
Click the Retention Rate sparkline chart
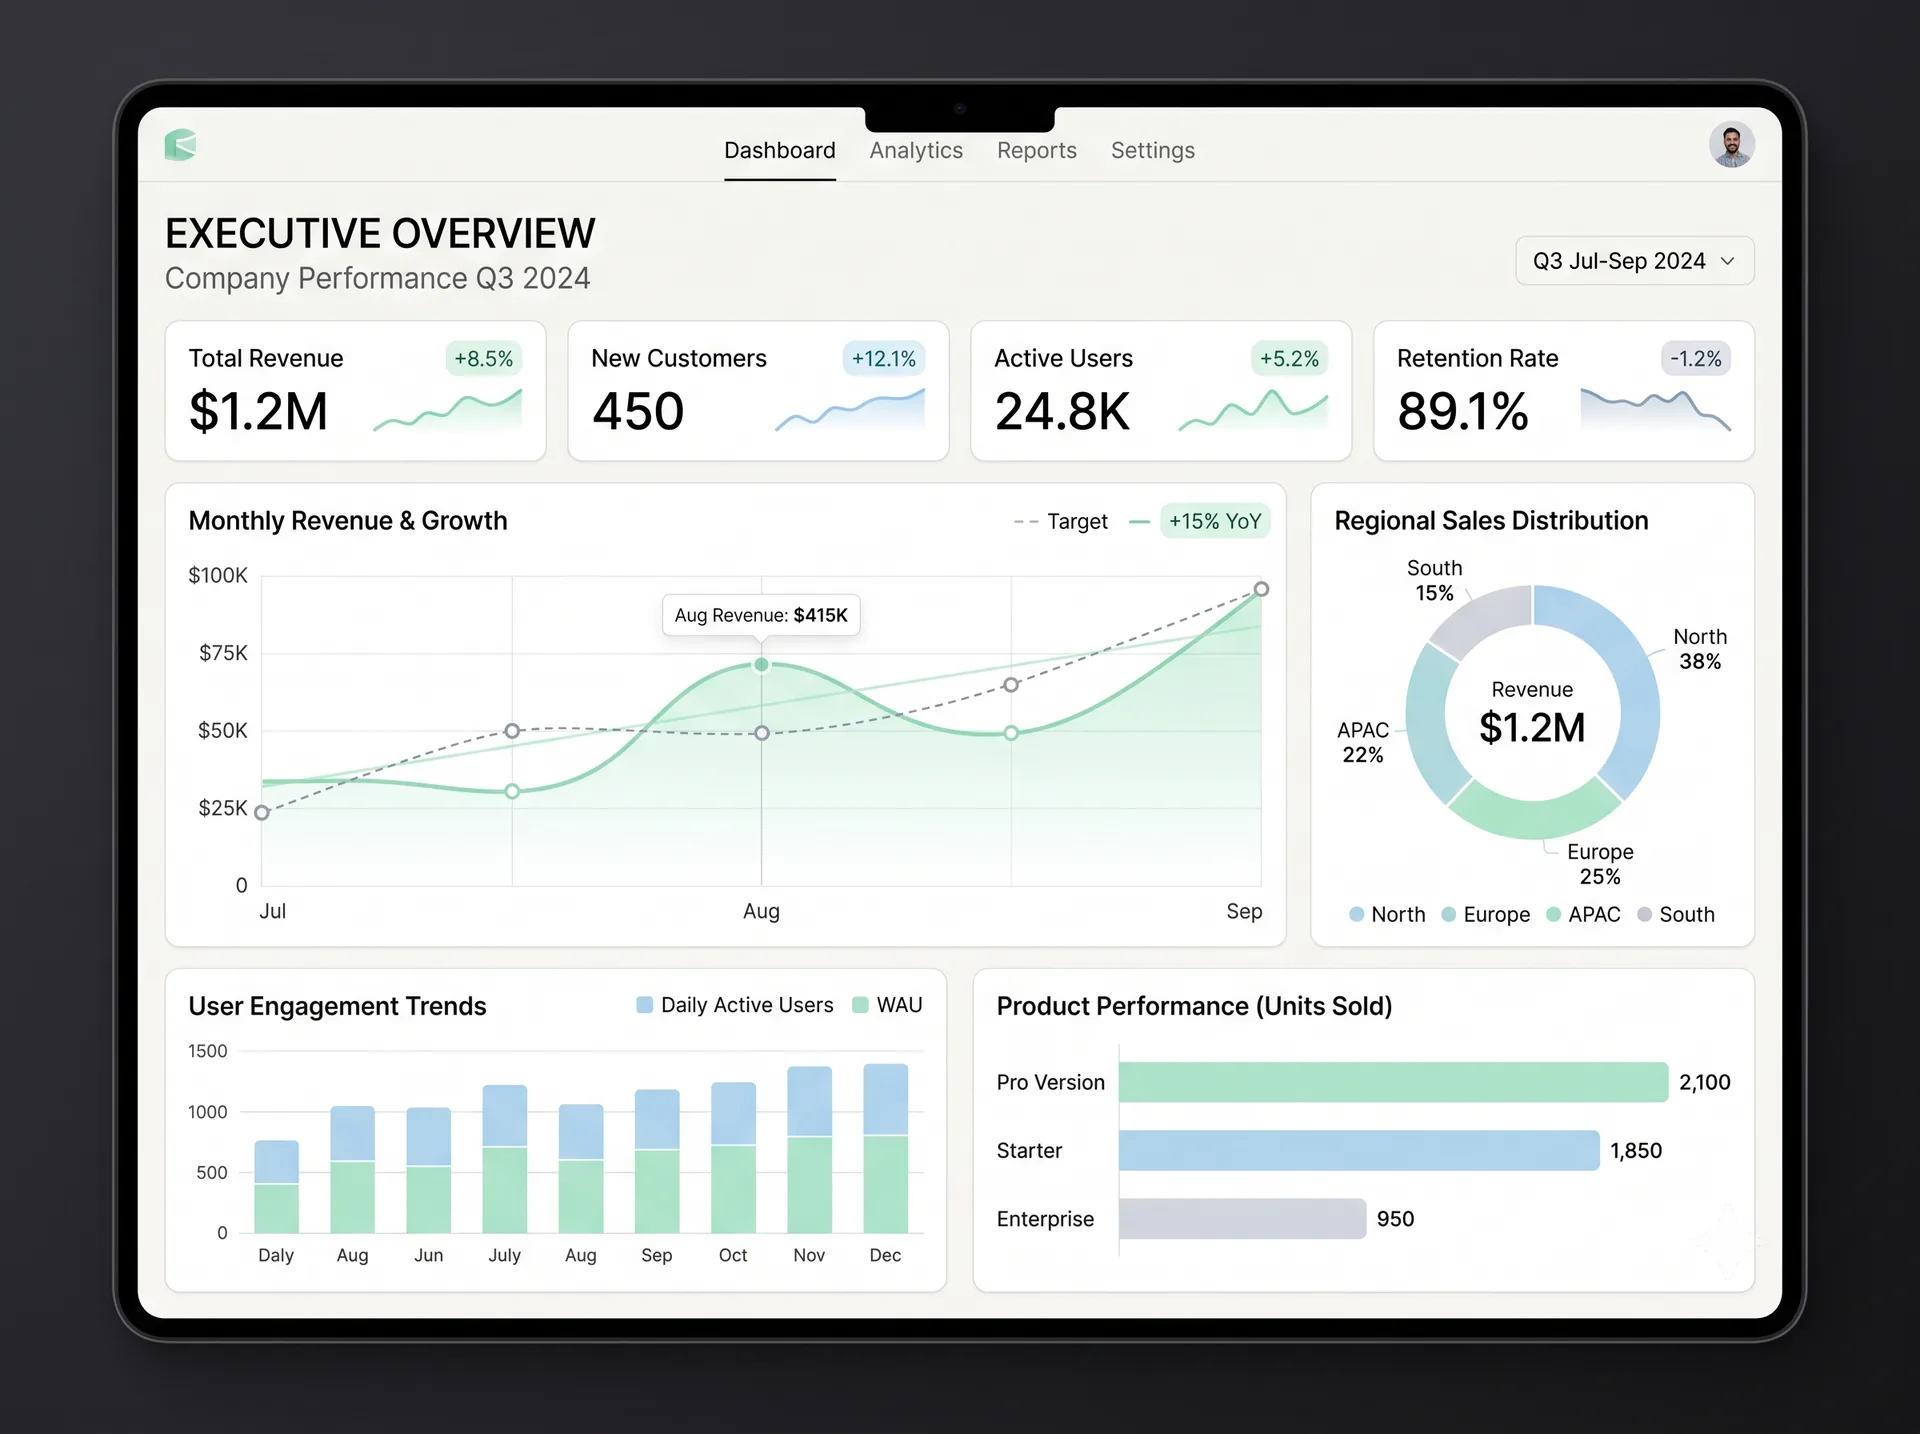(x=1656, y=411)
